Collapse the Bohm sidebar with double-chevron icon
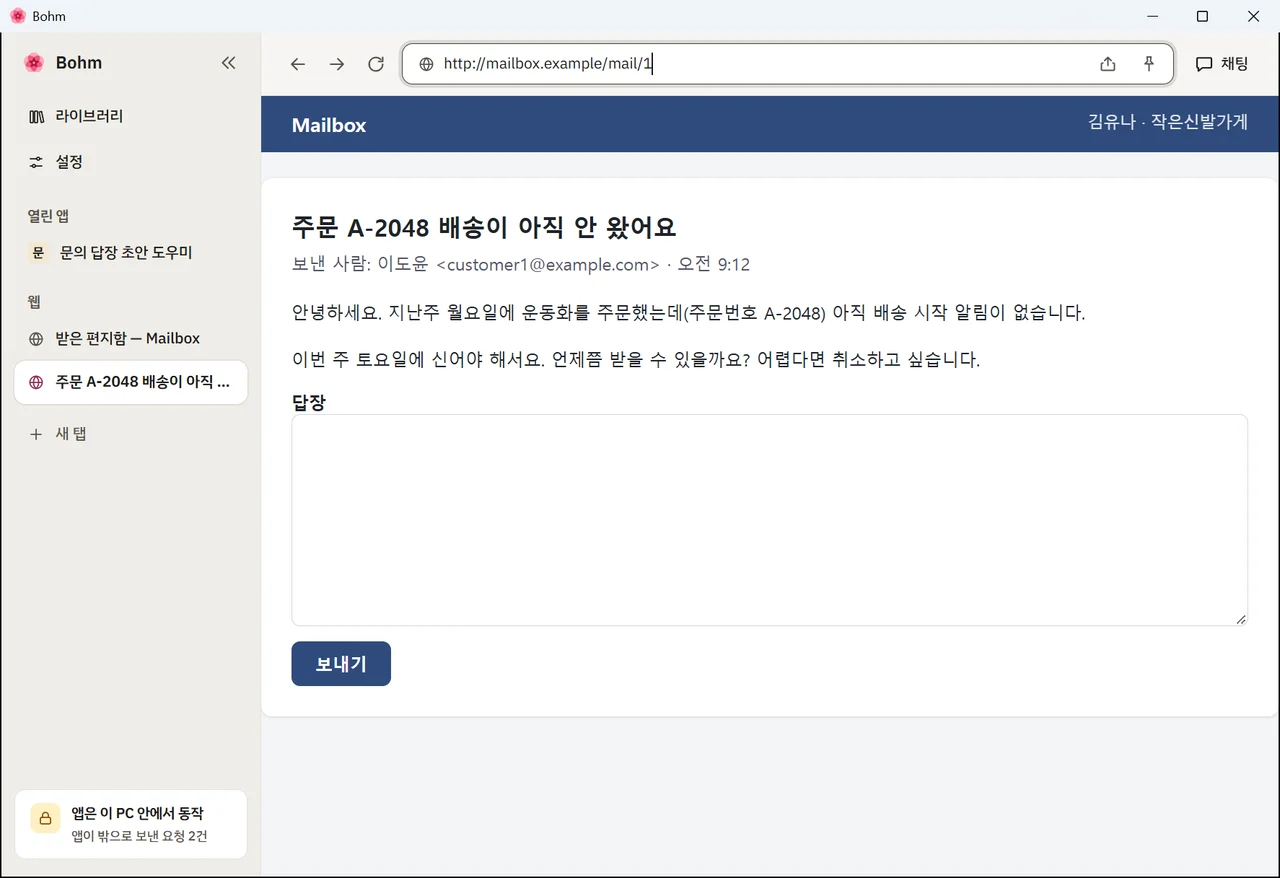This screenshot has width=1280, height=878. pos(228,63)
